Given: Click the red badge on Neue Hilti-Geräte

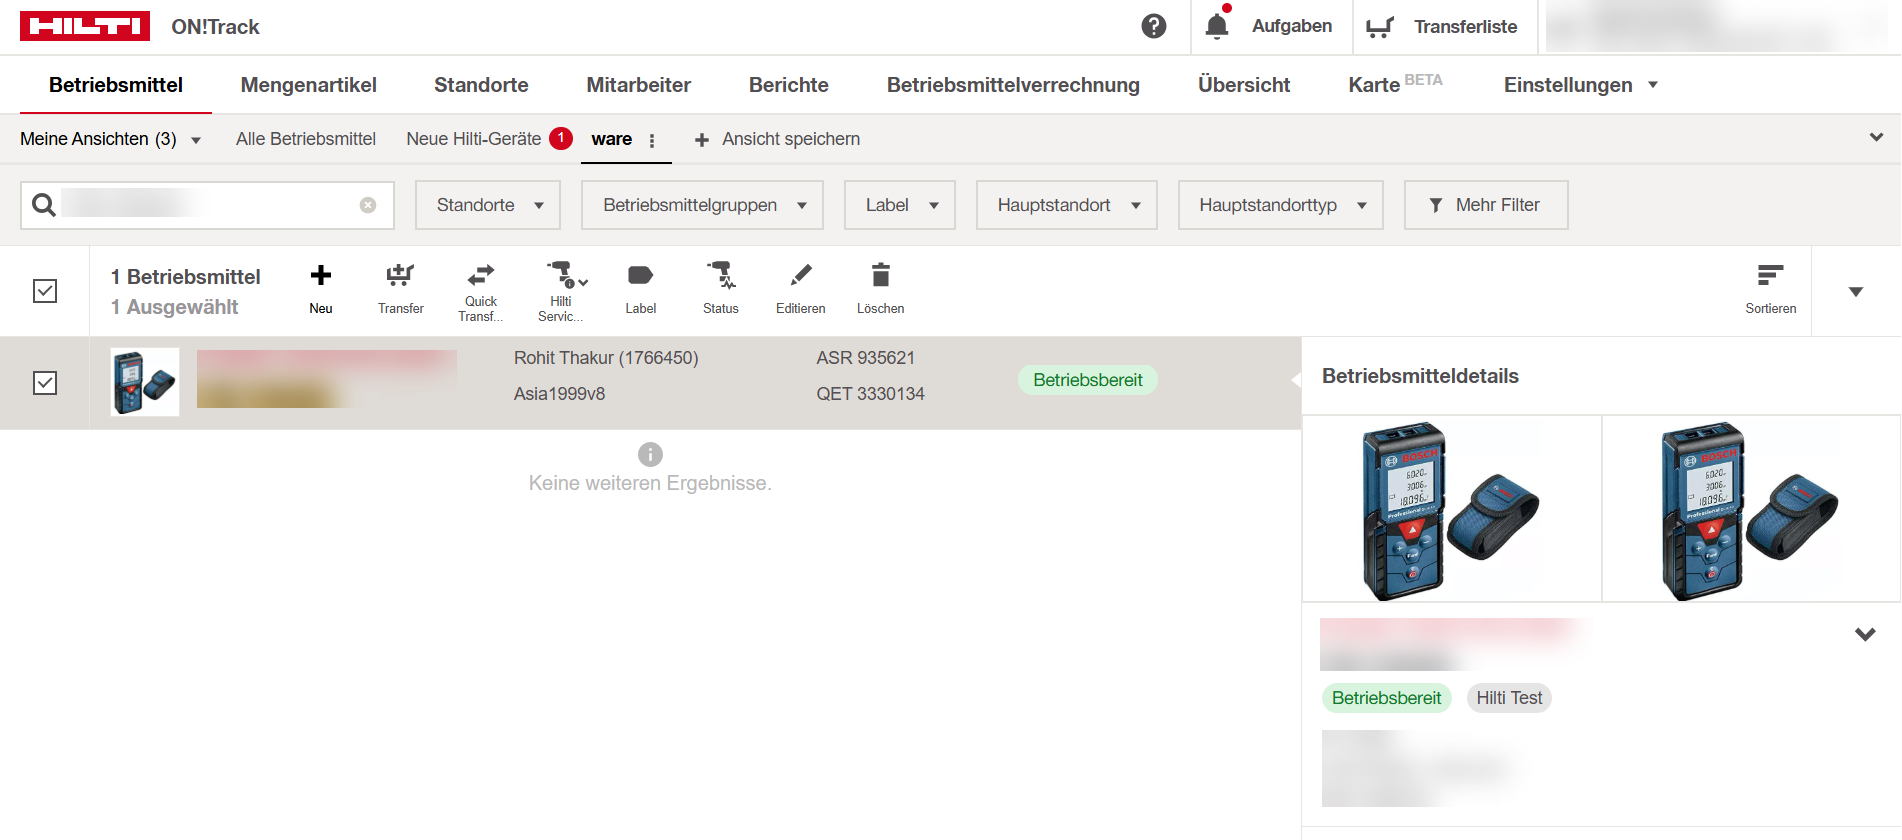Looking at the screenshot, I should (561, 138).
